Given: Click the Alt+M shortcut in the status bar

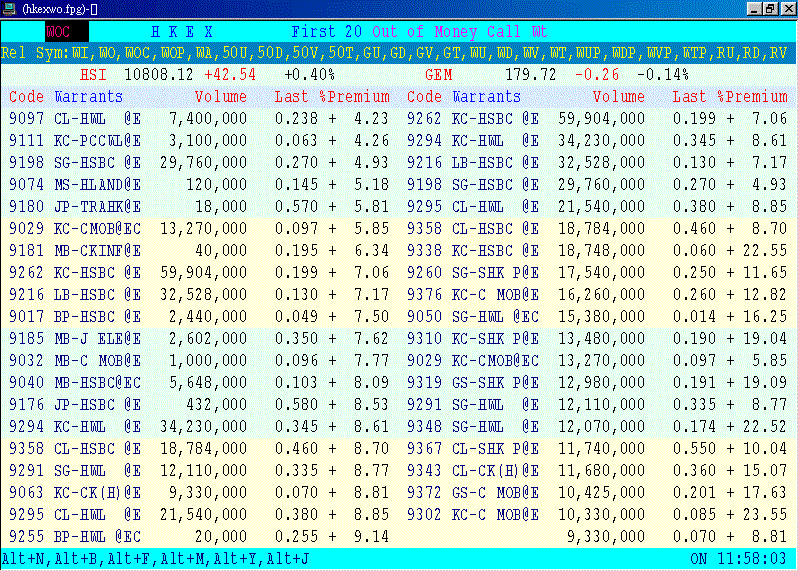Looking at the screenshot, I should pos(182,559).
